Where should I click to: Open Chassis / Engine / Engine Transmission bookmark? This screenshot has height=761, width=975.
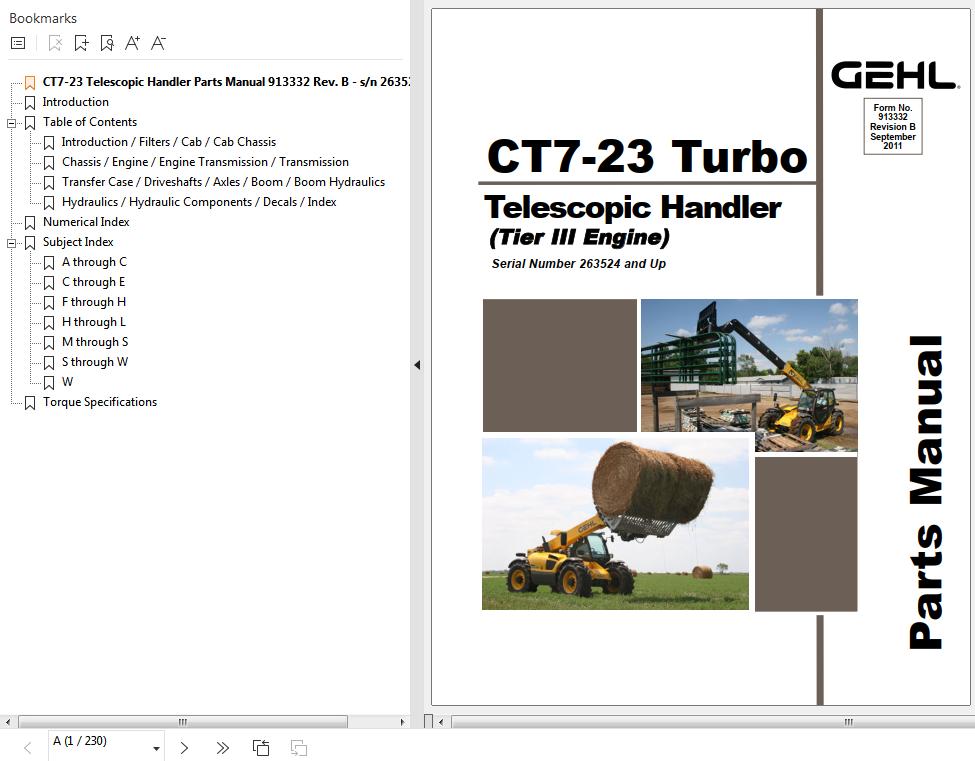[x=205, y=162]
